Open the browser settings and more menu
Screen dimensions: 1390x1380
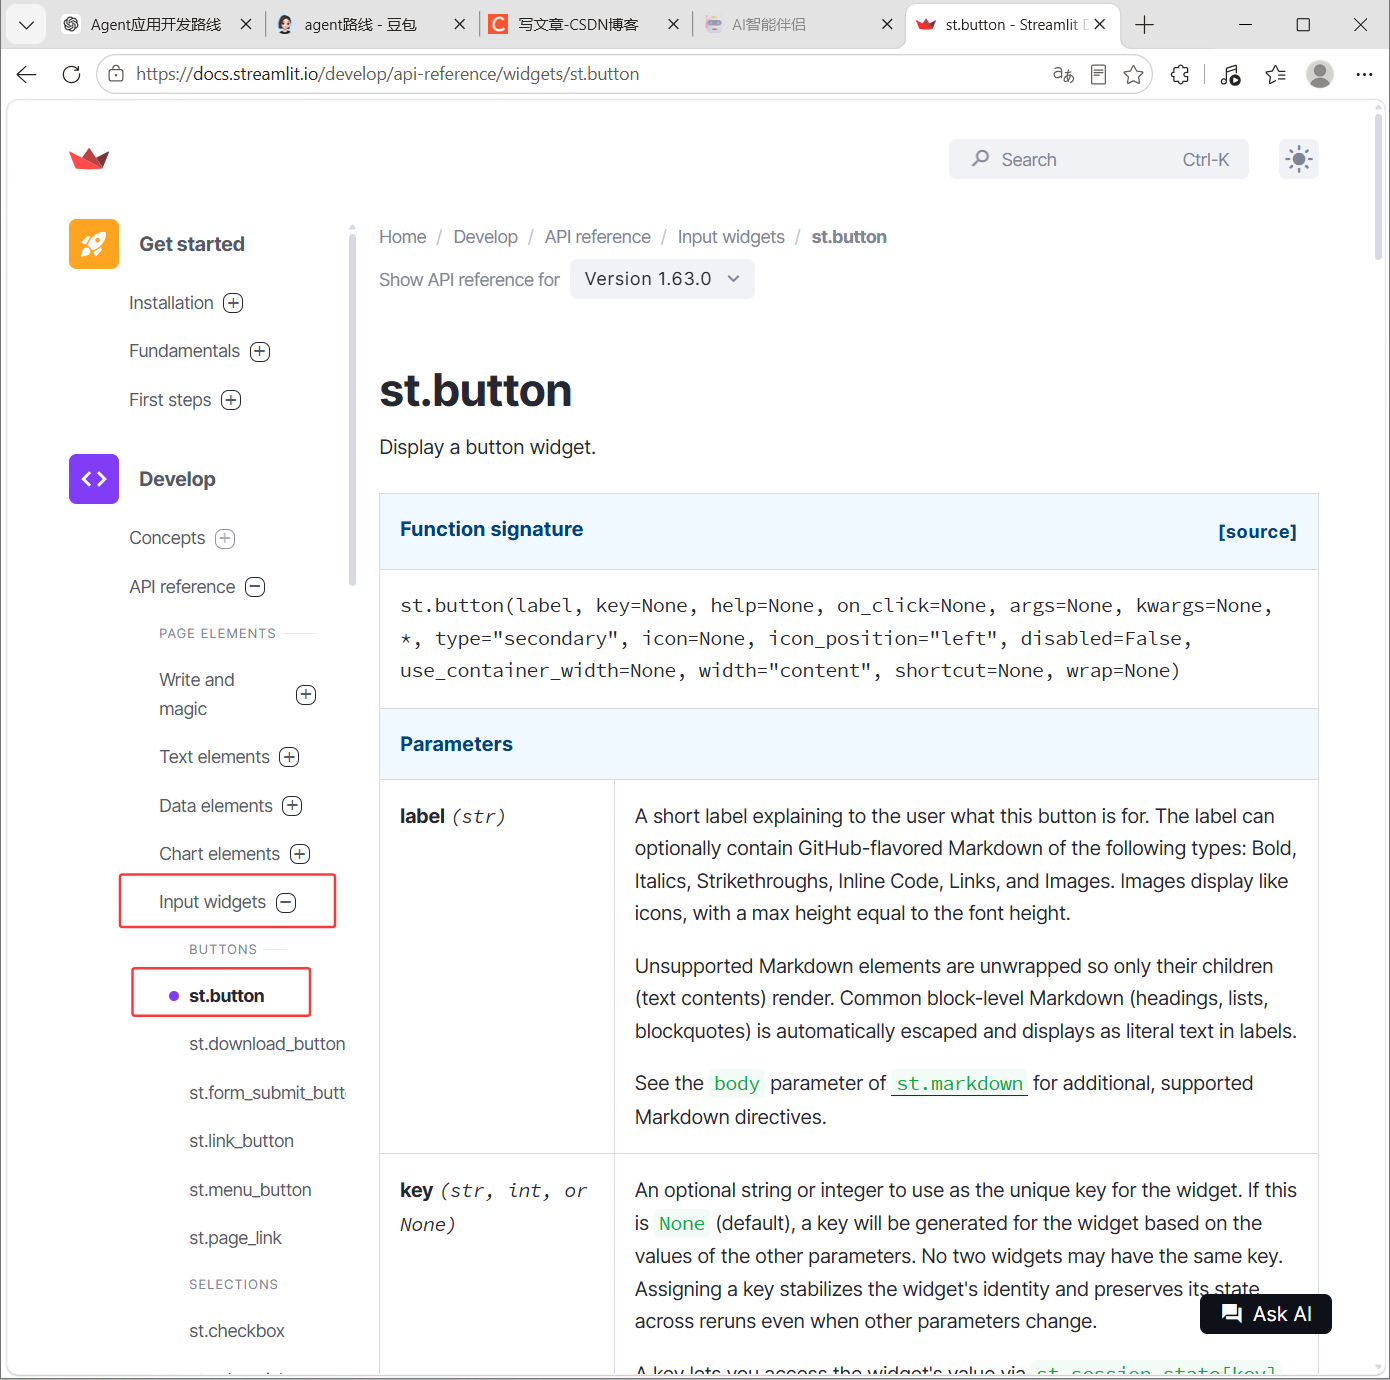(1364, 74)
